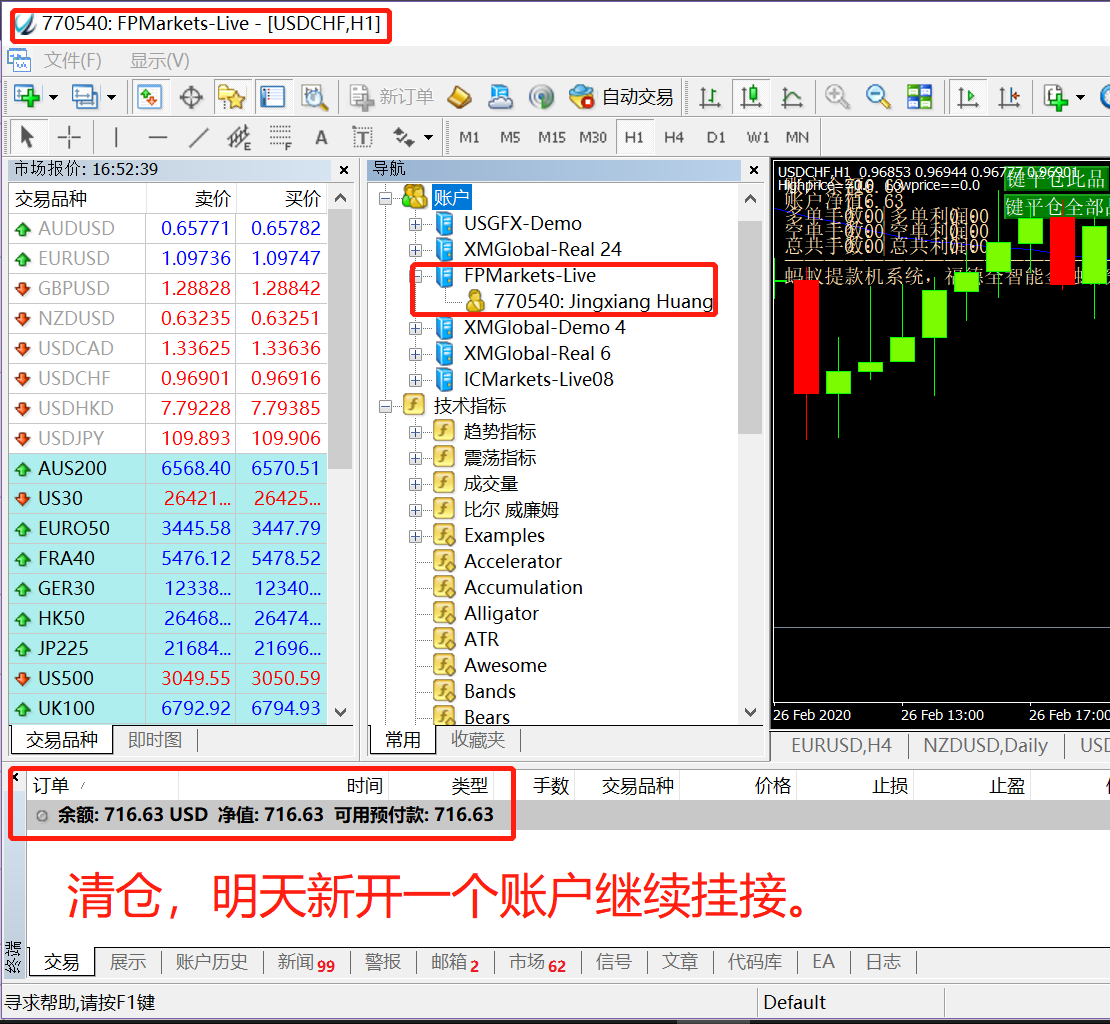Switch to the EURUSD,H4 chart tab
1110x1024 pixels.
(841, 745)
